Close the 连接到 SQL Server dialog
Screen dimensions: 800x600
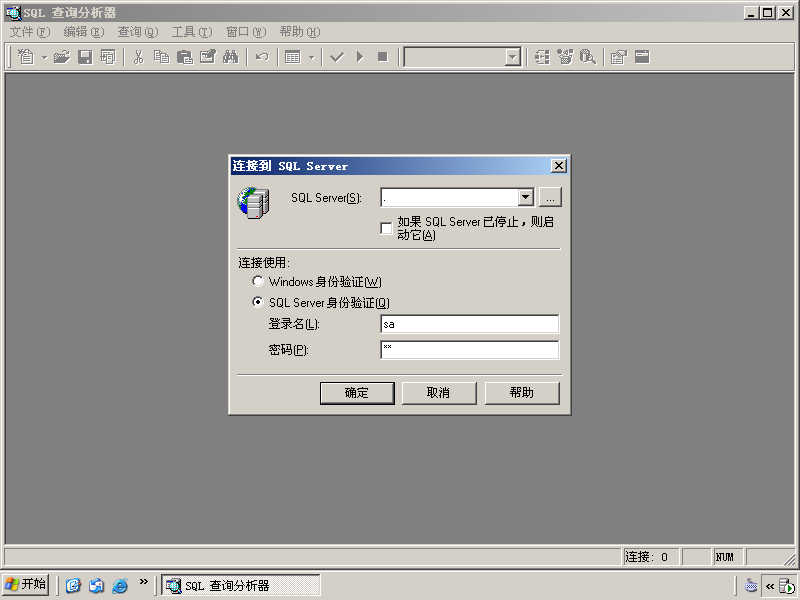pos(559,166)
